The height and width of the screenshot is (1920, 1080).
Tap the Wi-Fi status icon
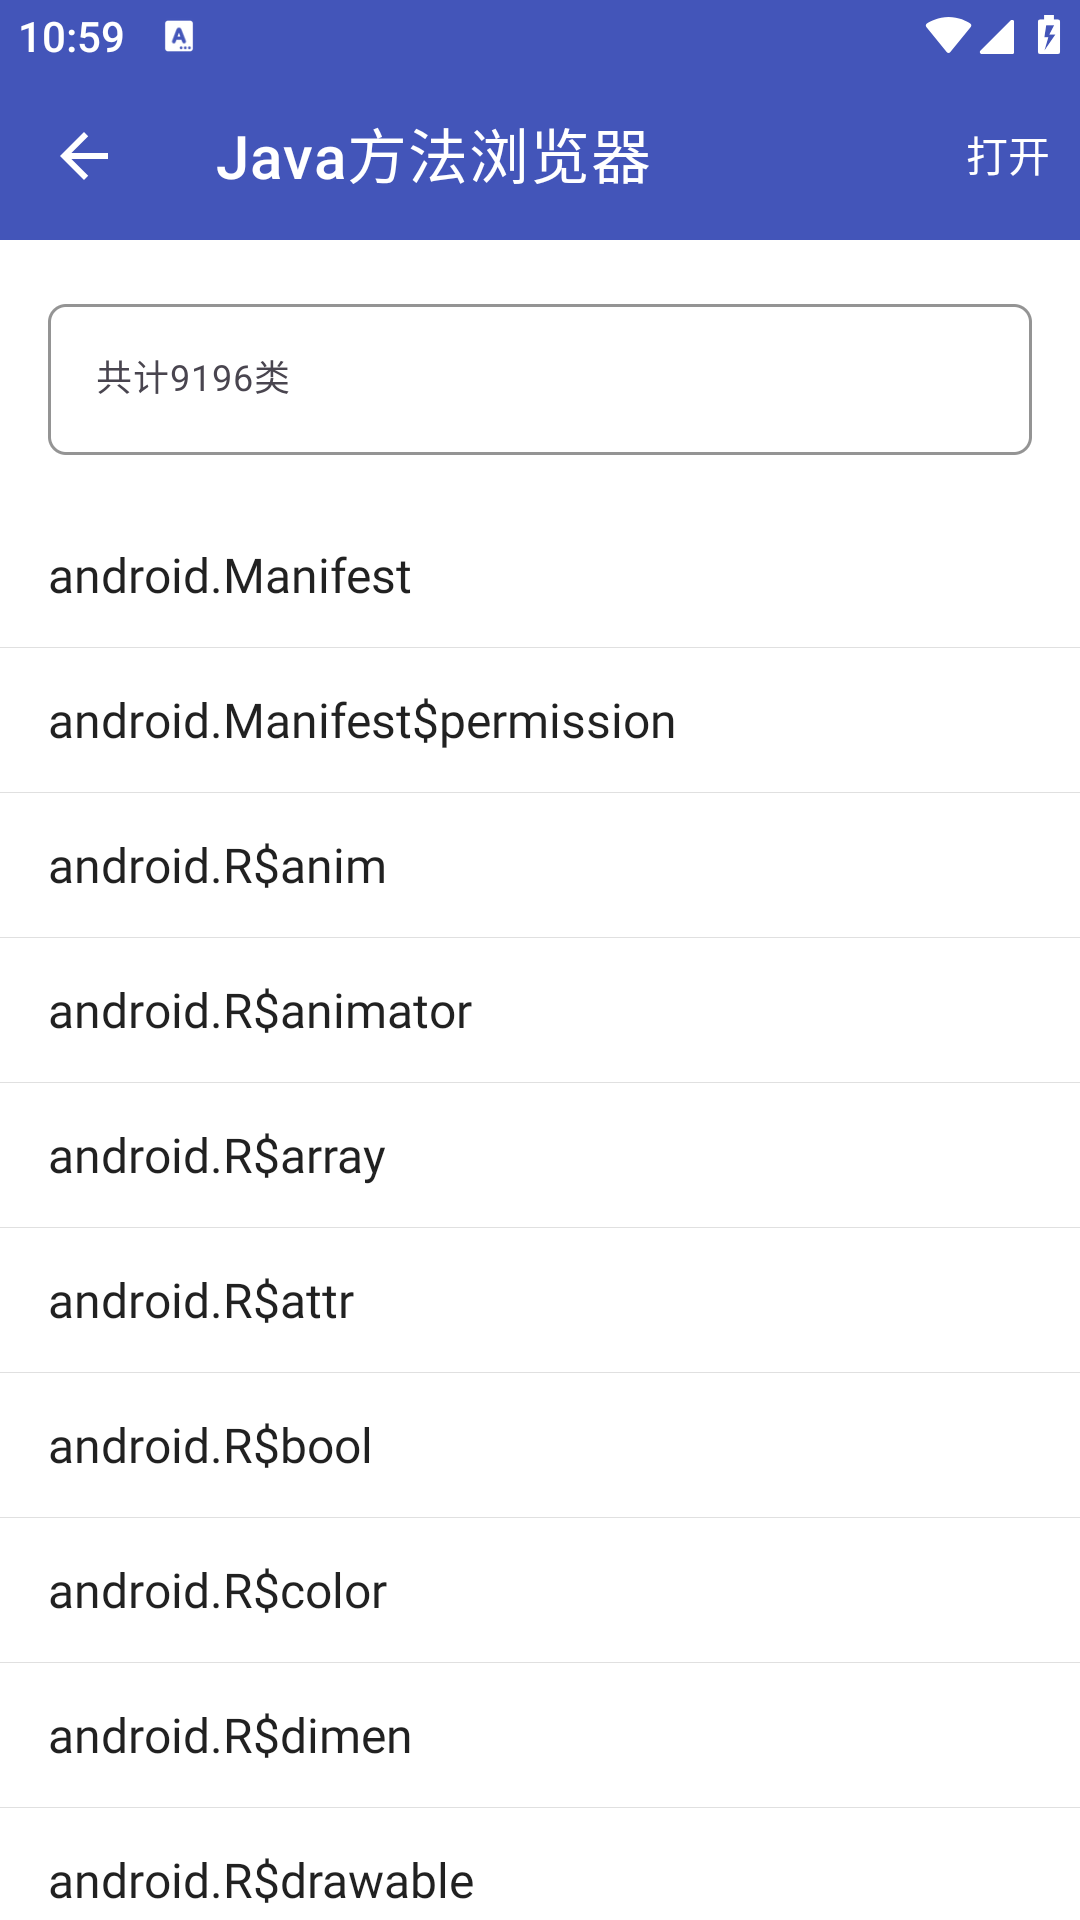tap(946, 36)
